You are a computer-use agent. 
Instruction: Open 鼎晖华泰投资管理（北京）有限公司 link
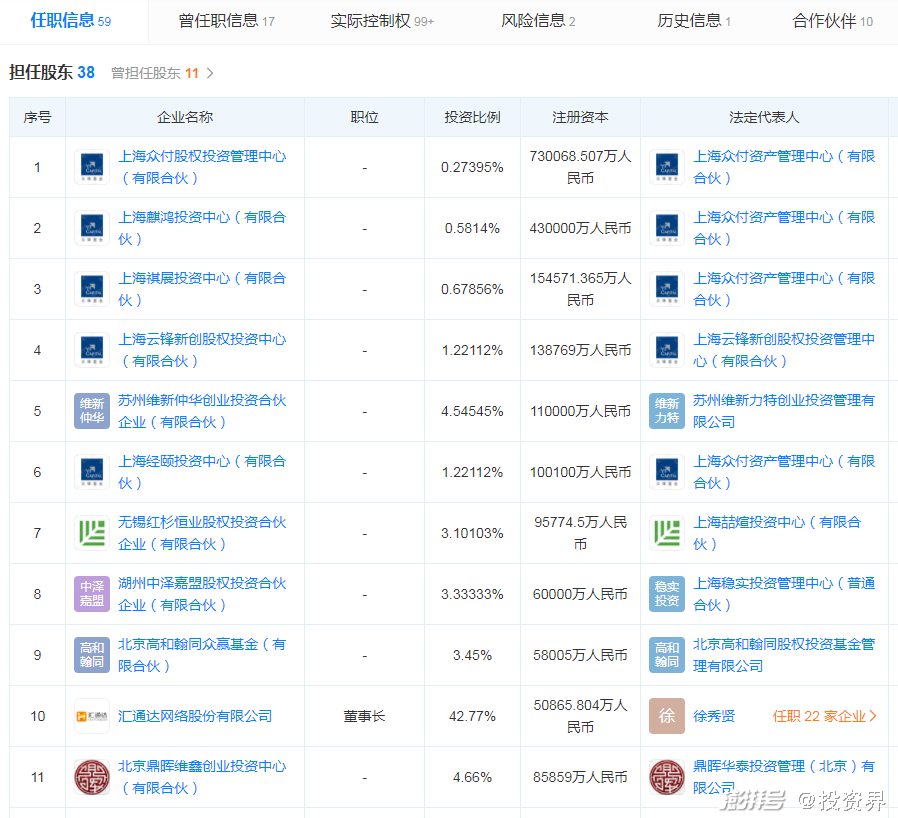coord(784,777)
